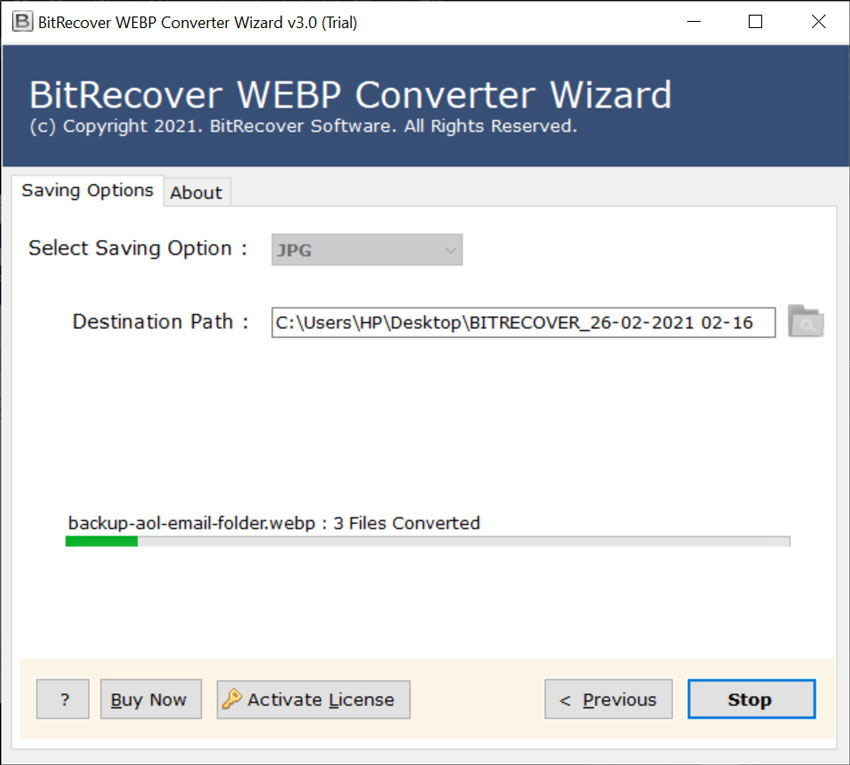Viewport: 850px width, 765px height.
Task: Browse destination folder with the folder icon
Action: click(x=806, y=321)
